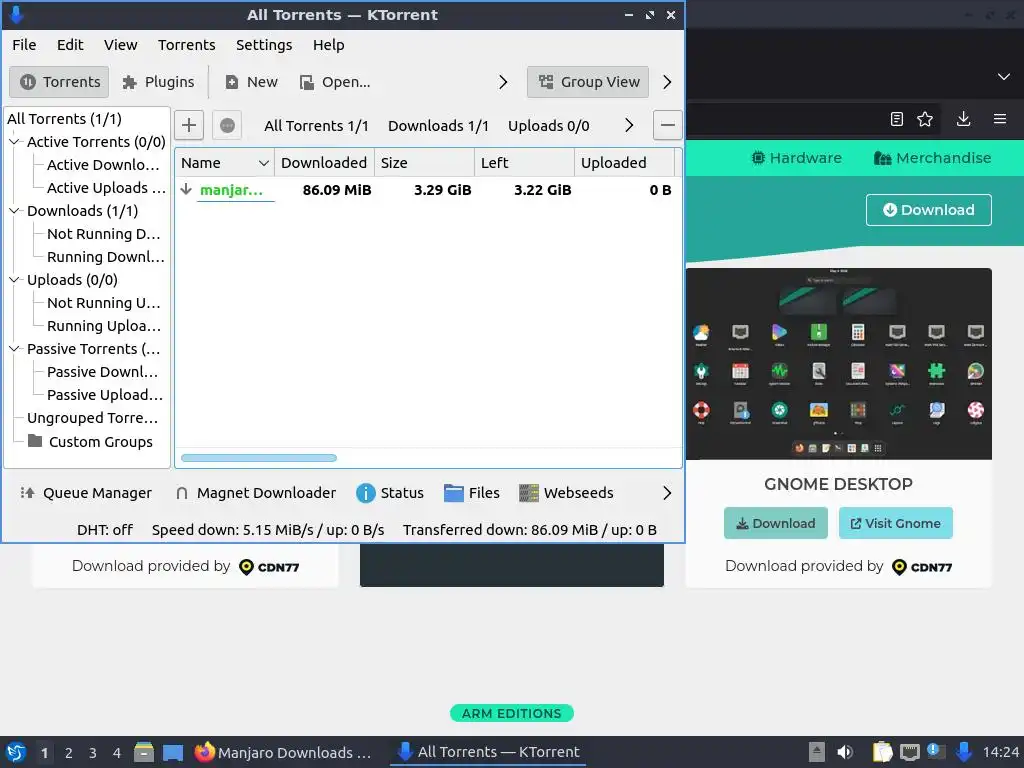The height and width of the screenshot is (768, 1024).
Task: Open the Edit menu
Action: point(70,44)
